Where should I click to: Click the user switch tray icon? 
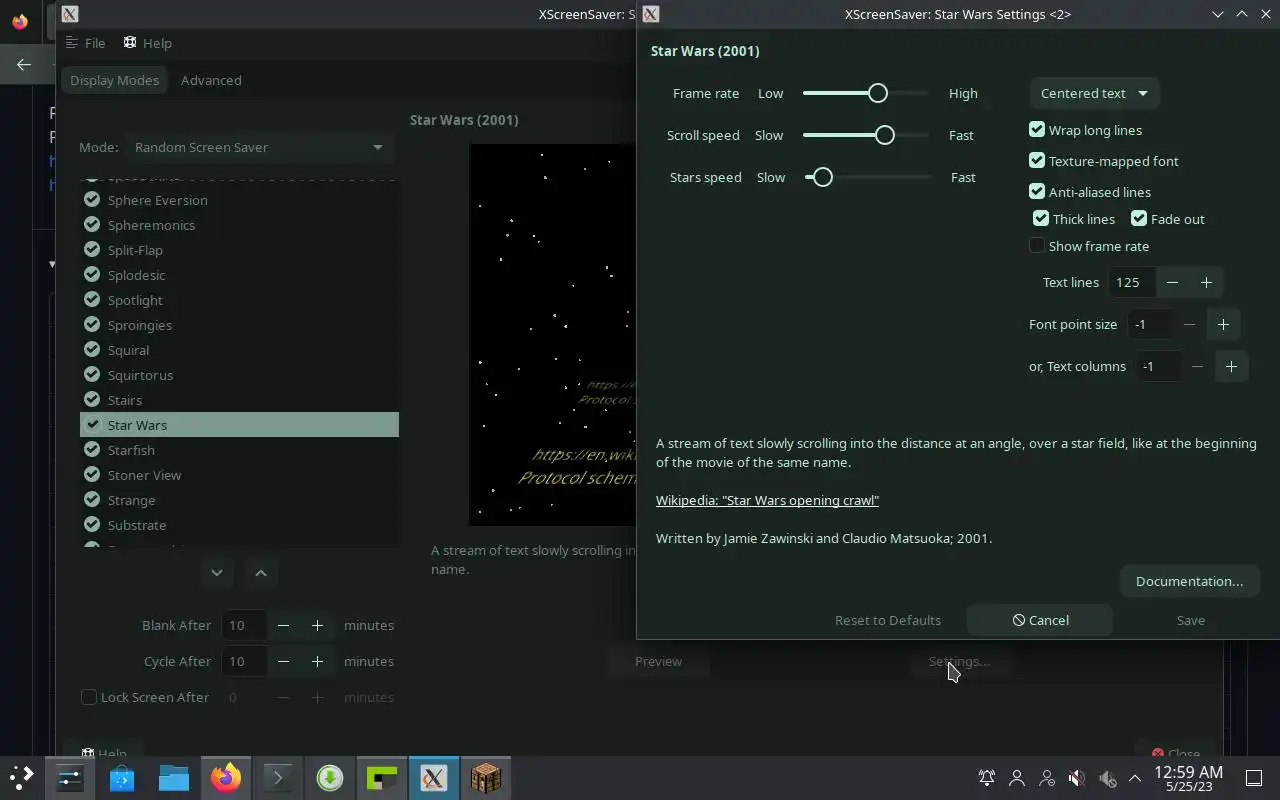coord(1047,777)
